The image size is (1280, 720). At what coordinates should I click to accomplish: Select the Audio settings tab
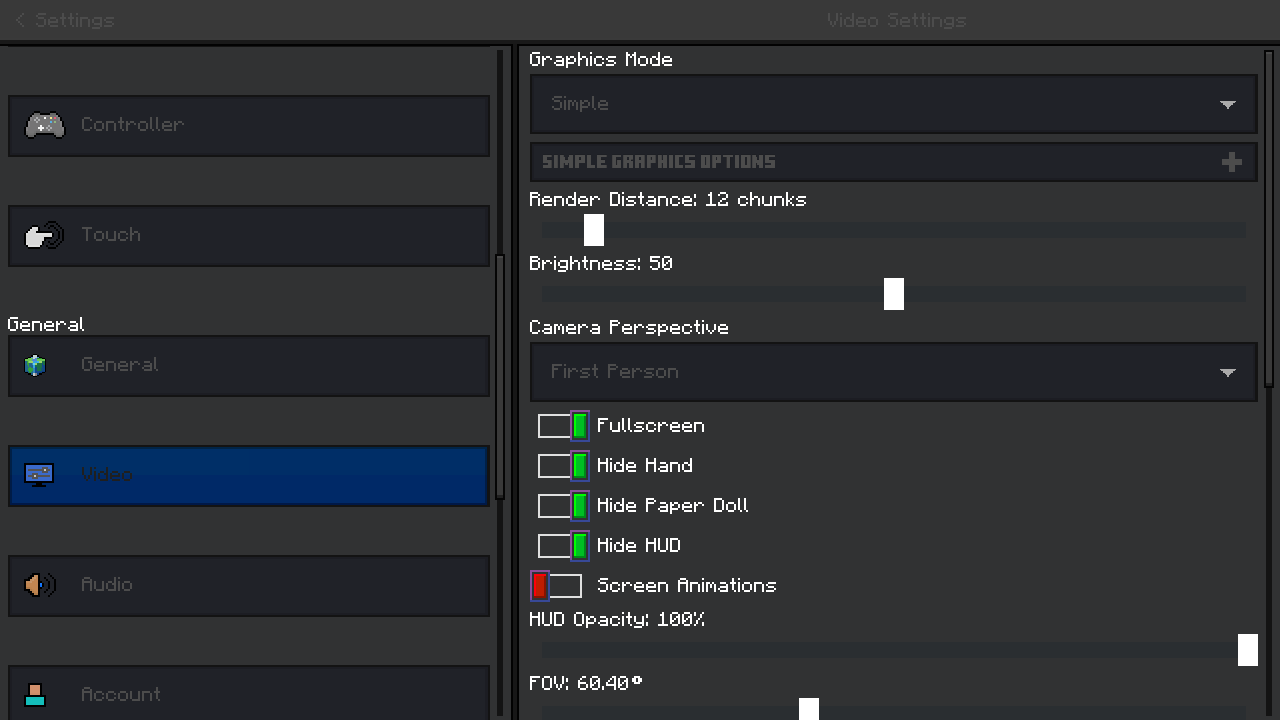point(249,585)
